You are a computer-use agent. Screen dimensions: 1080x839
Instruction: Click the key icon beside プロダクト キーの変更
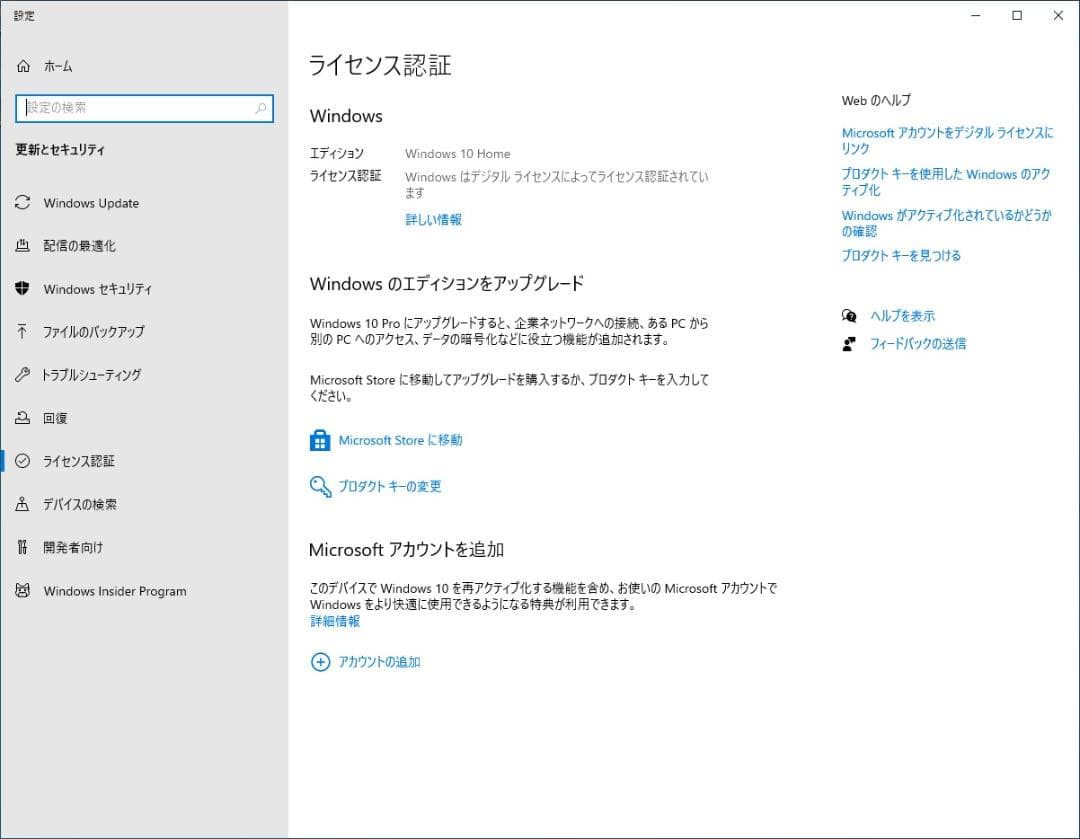tap(320, 486)
